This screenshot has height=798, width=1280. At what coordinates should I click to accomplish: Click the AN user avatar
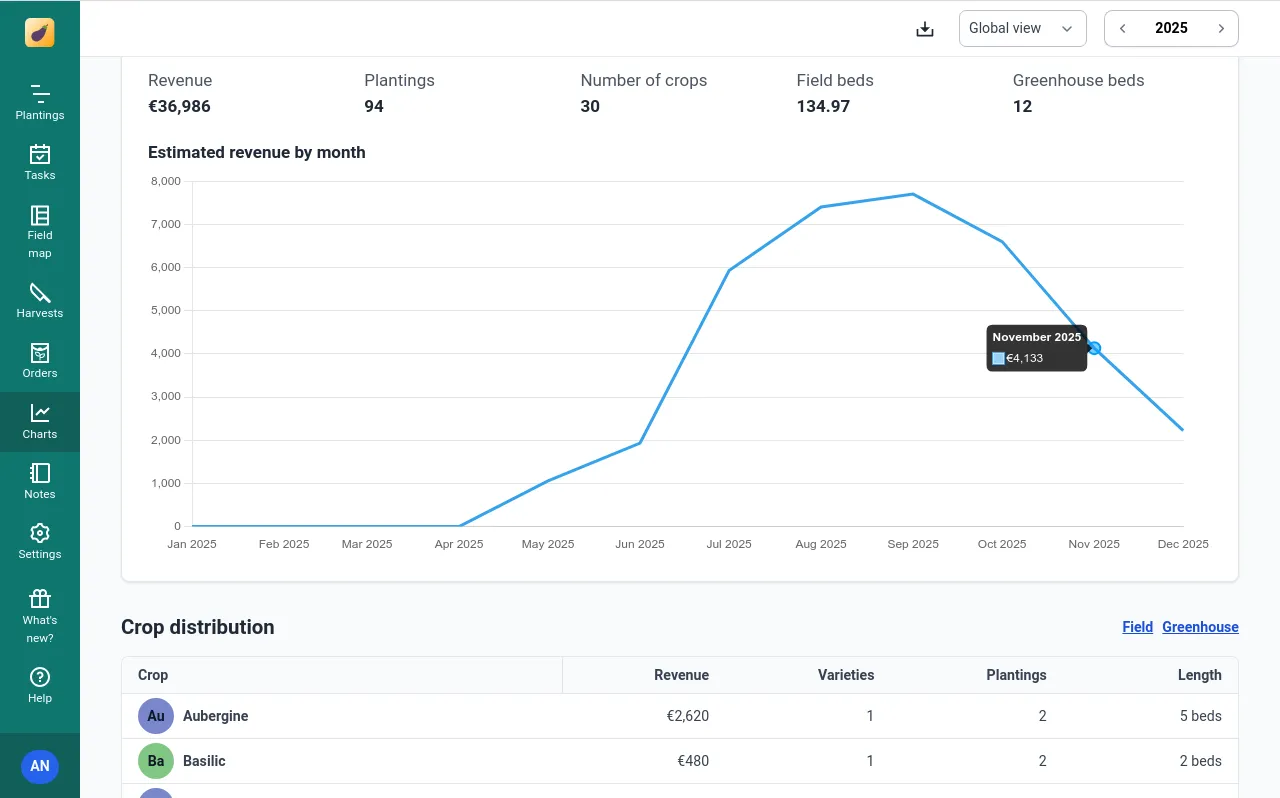[39, 766]
